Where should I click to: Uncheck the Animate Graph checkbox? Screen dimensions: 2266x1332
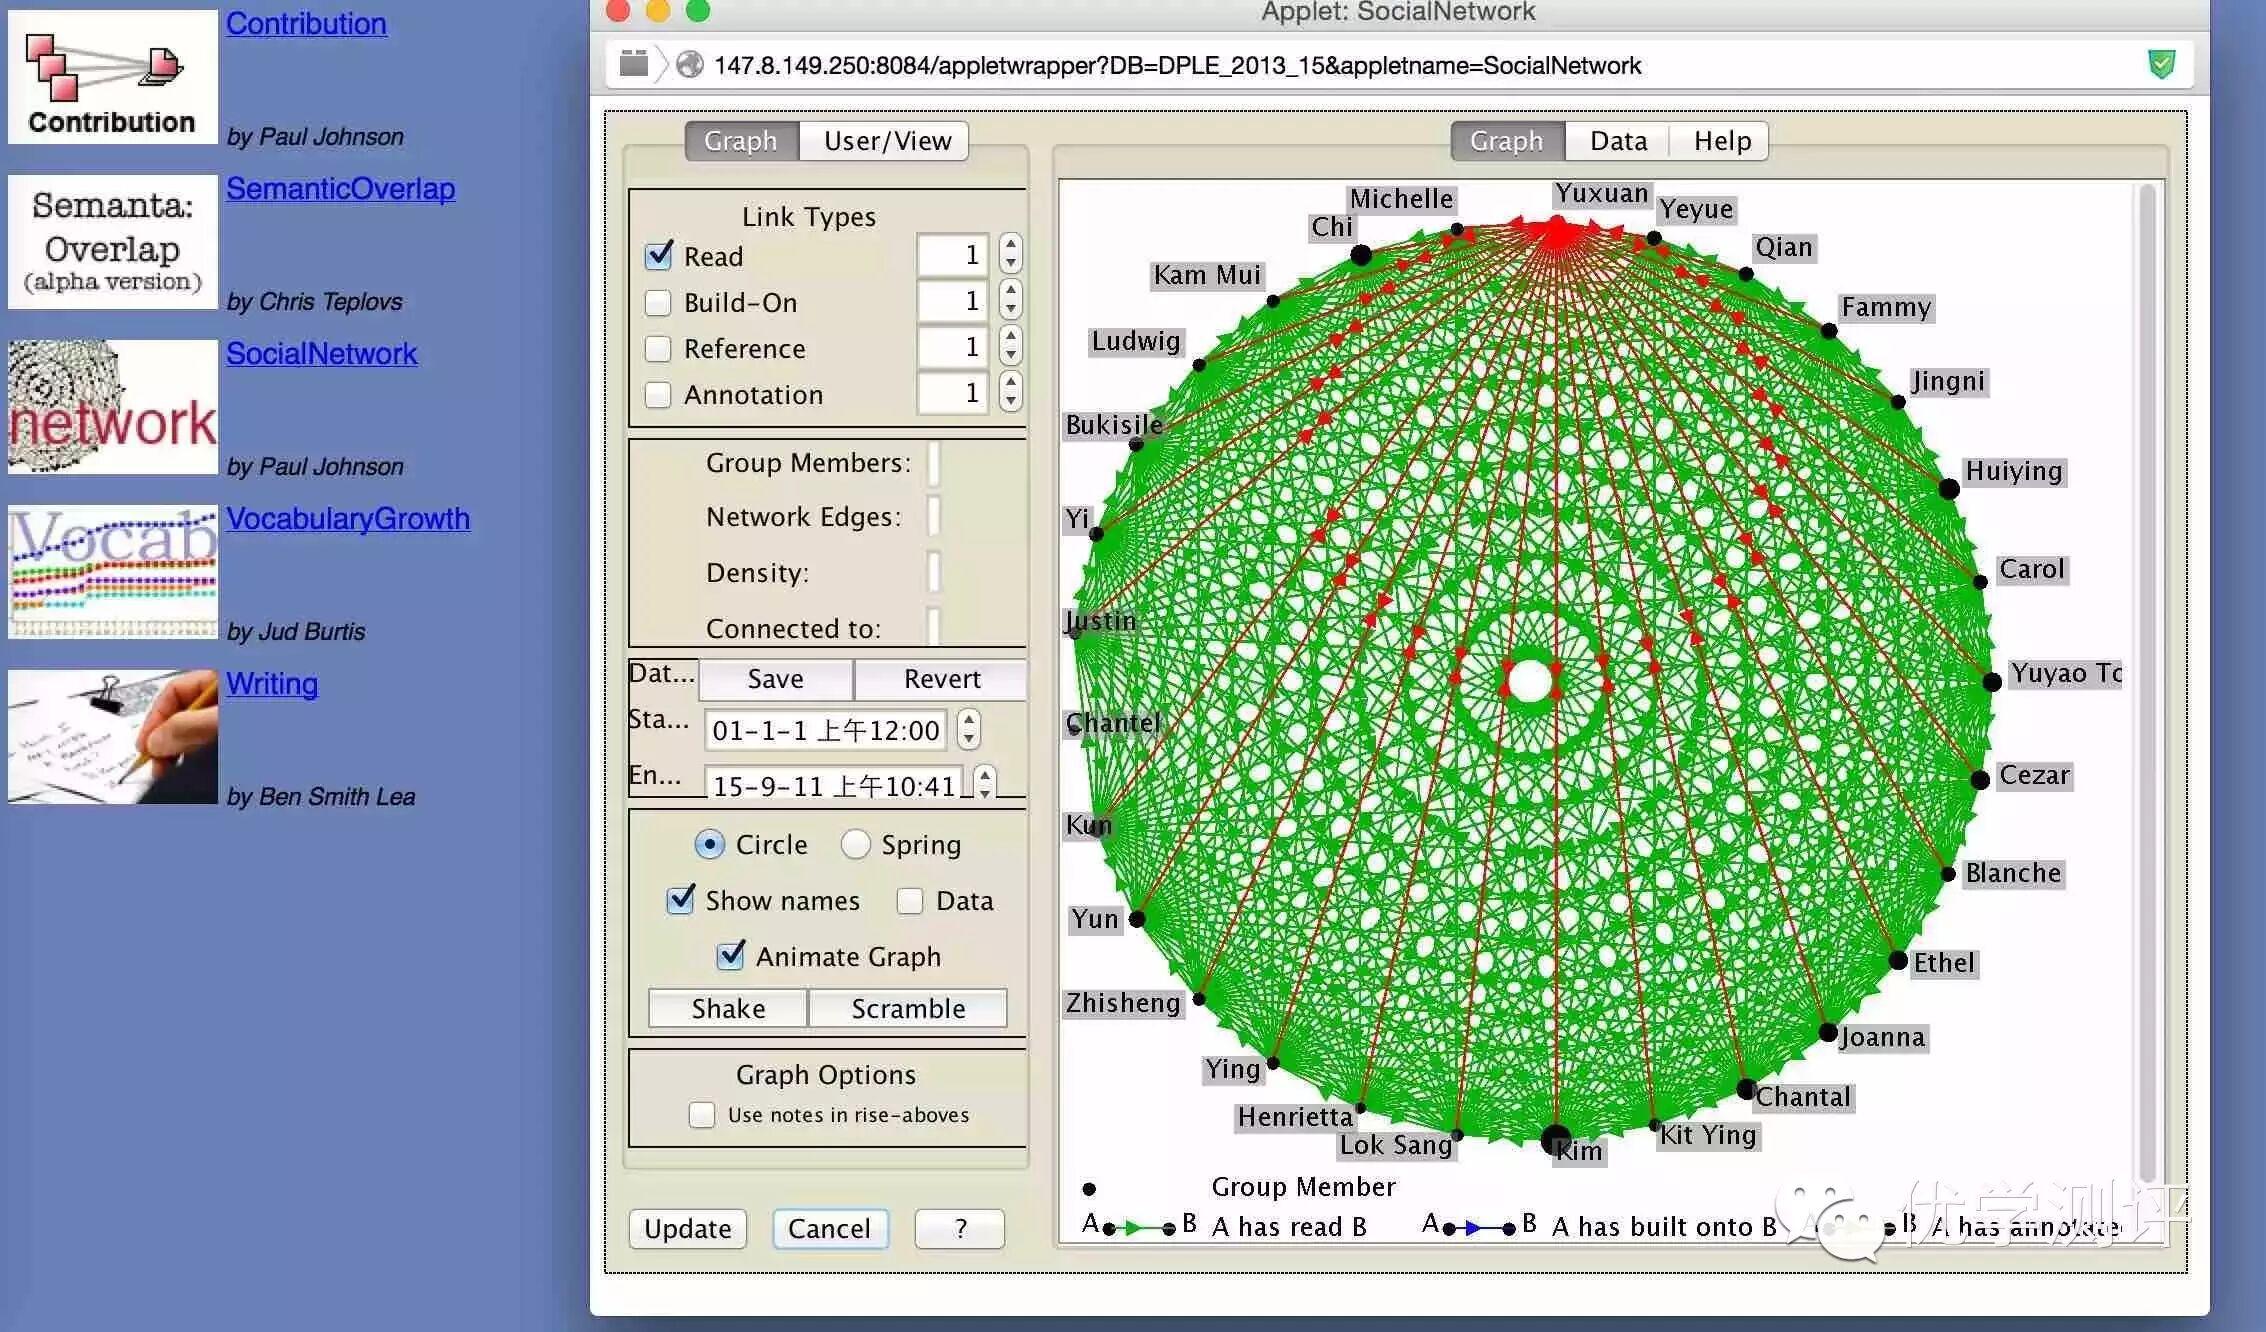tap(731, 955)
